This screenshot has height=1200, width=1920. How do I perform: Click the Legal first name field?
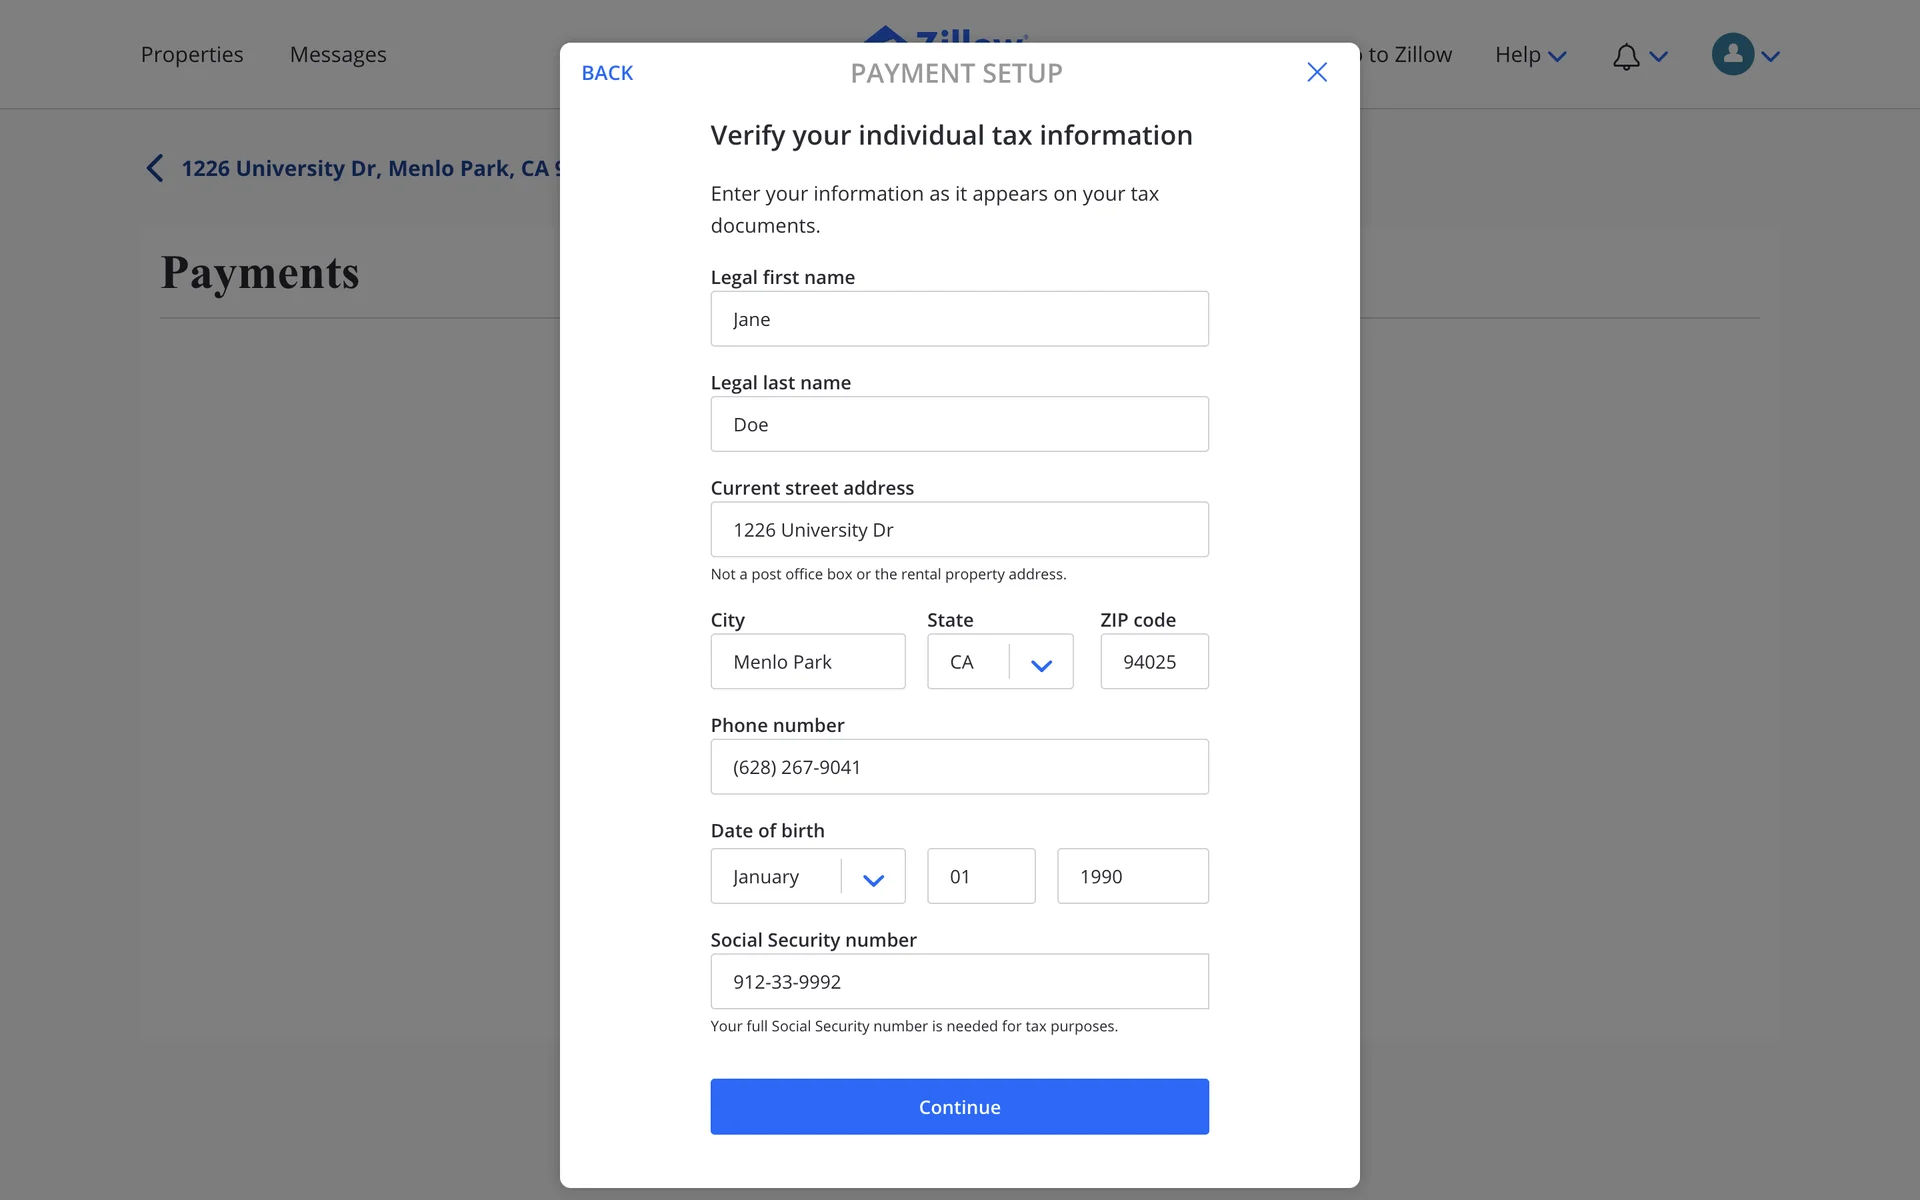tap(959, 319)
